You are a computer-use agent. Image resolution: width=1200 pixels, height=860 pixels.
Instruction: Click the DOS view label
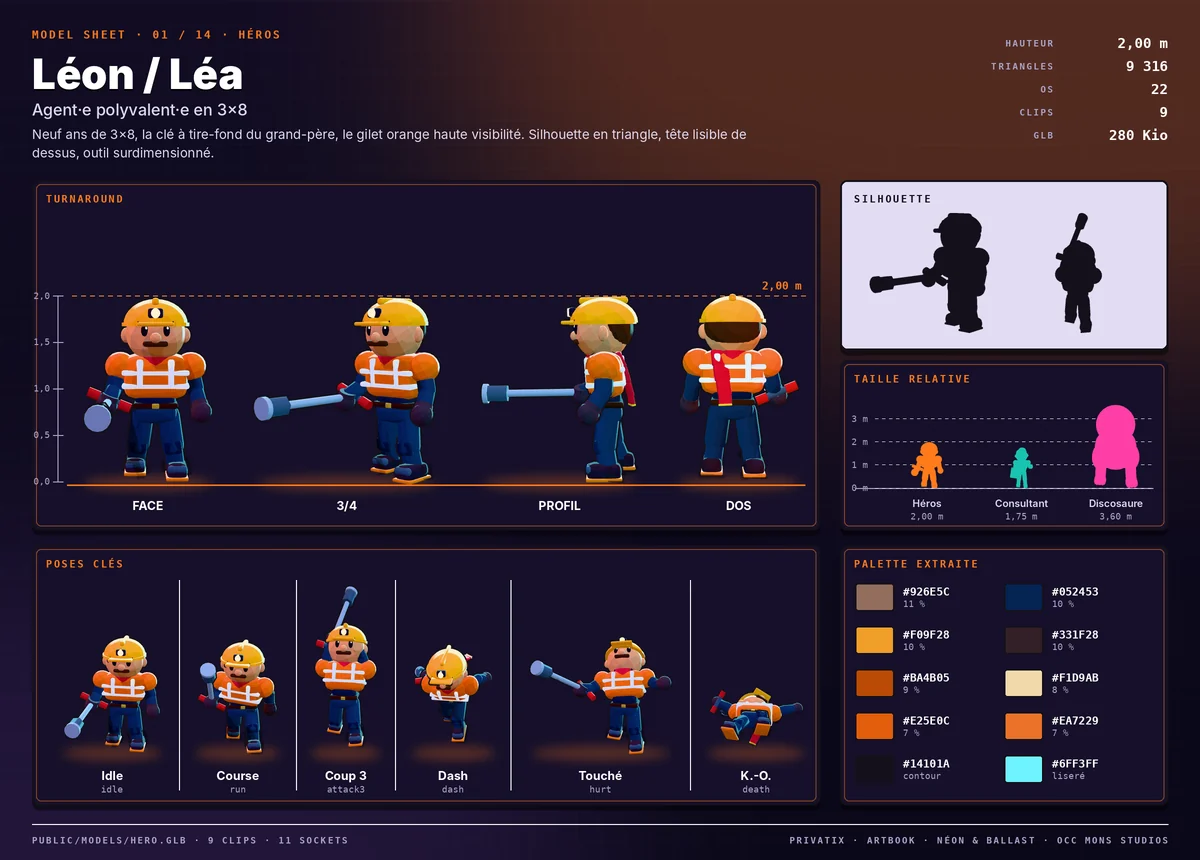point(739,506)
